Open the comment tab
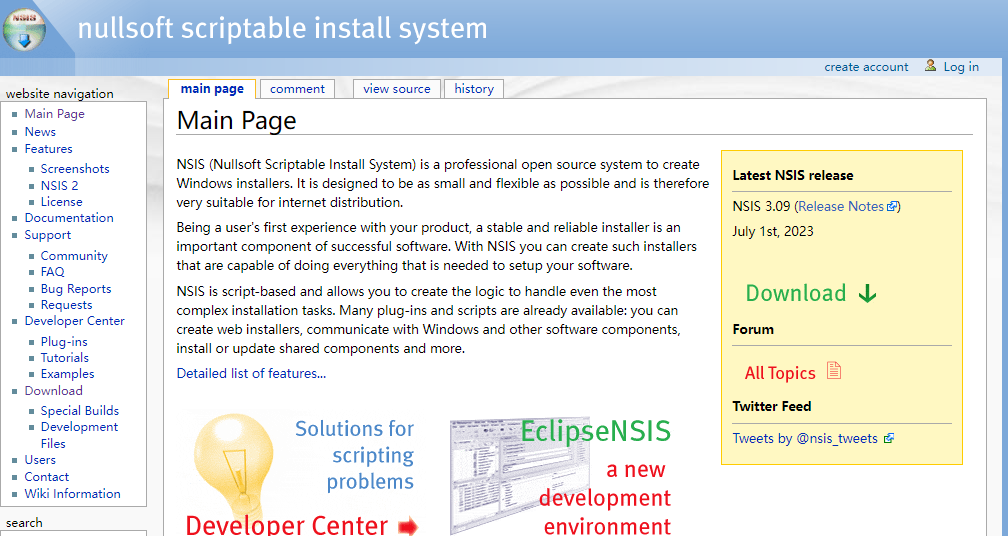Viewport: 1008px width, 536px height. 297,89
